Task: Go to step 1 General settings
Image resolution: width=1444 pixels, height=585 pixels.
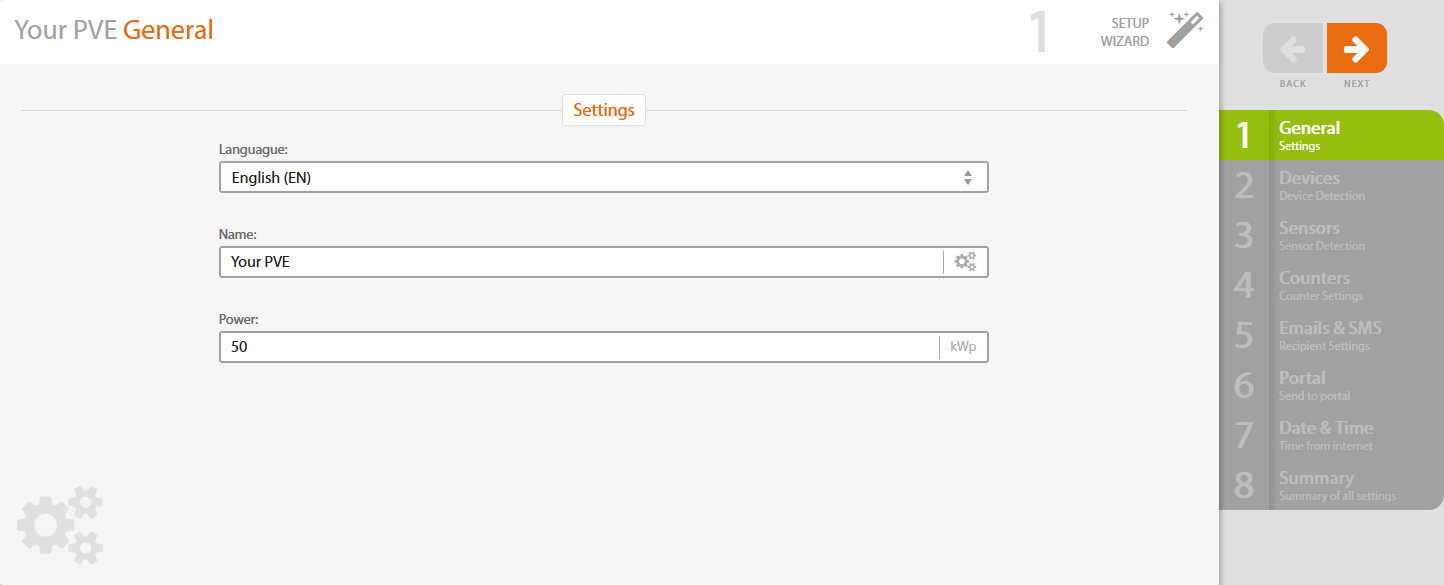Action: 1330,135
